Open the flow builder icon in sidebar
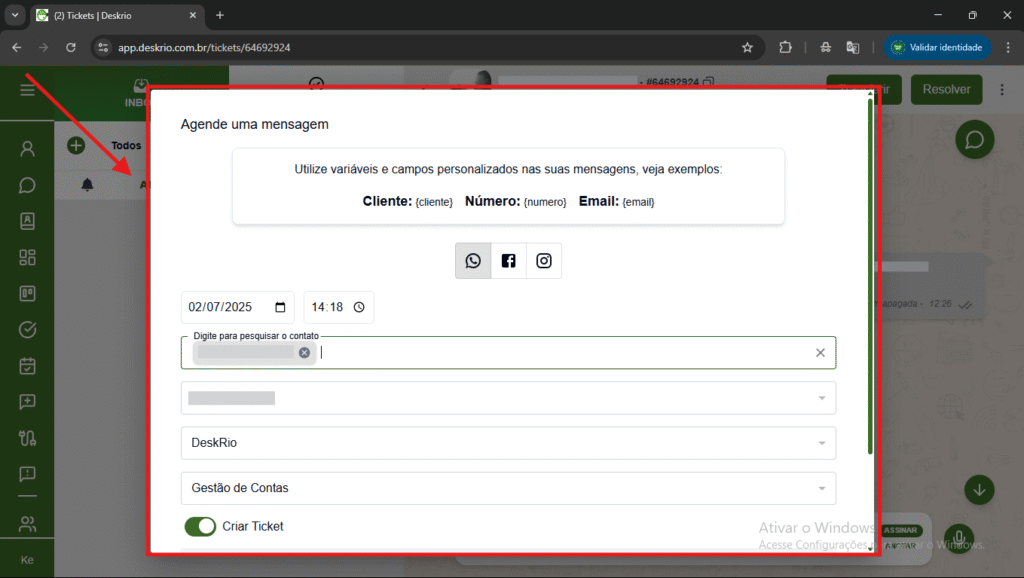The height and width of the screenshot is (578, 1024). (27, 438)
